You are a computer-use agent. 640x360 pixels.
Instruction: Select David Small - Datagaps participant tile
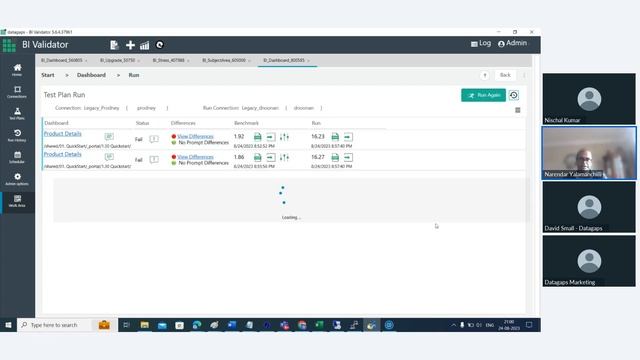click(589, 207)
